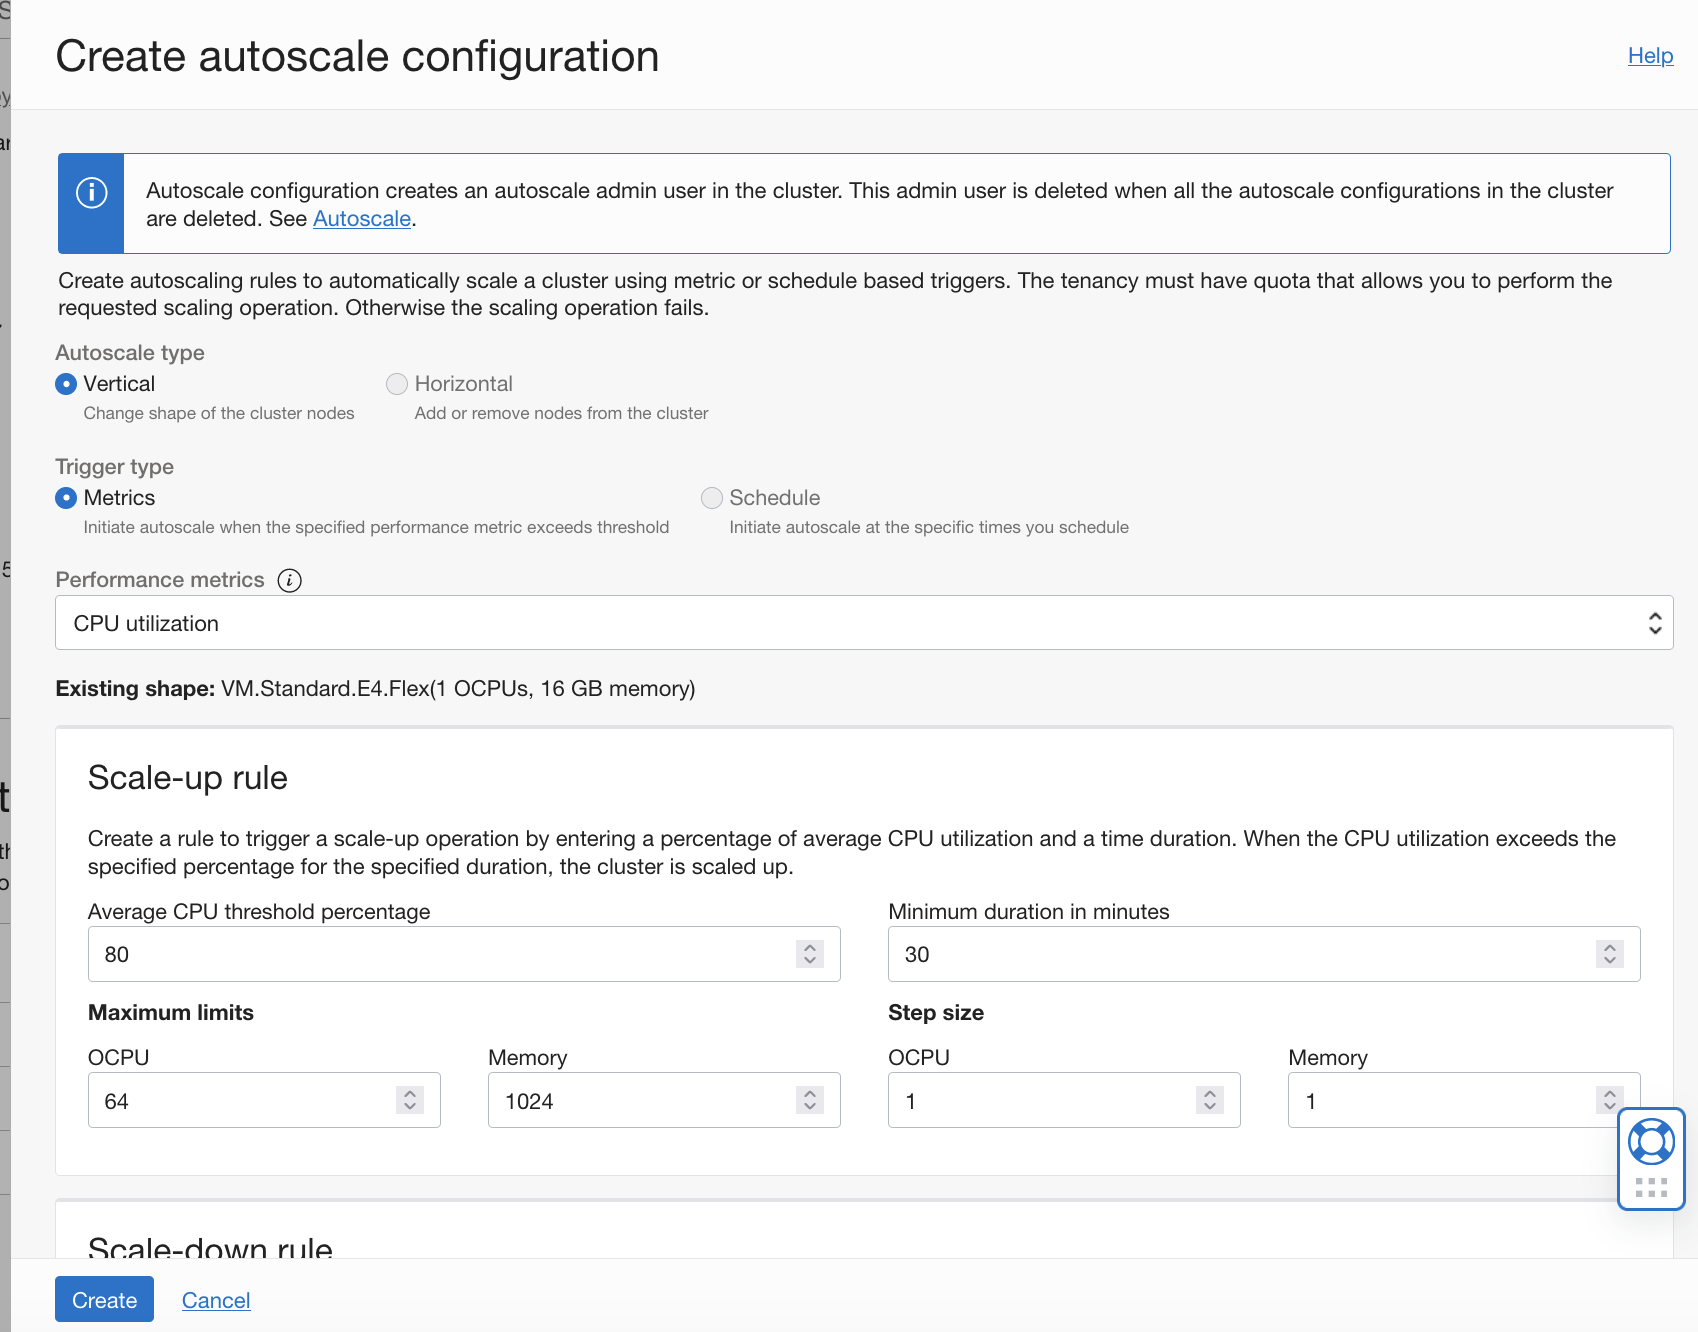Screen dimensions: 1698x1332
Task: Open the support chat lifebuoy widget
Action: click(x=1651, y=1143)
